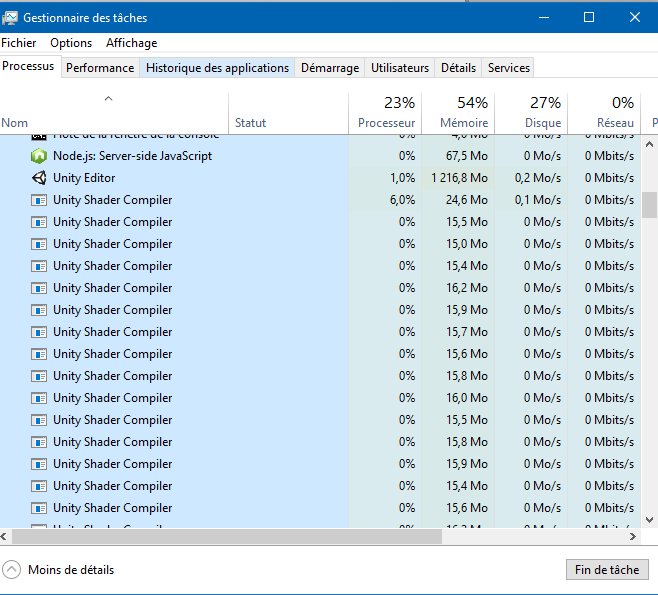Screen dimensions: 658x595
Task: Click the 6,0% processor value
Action: tap(402, 200)
